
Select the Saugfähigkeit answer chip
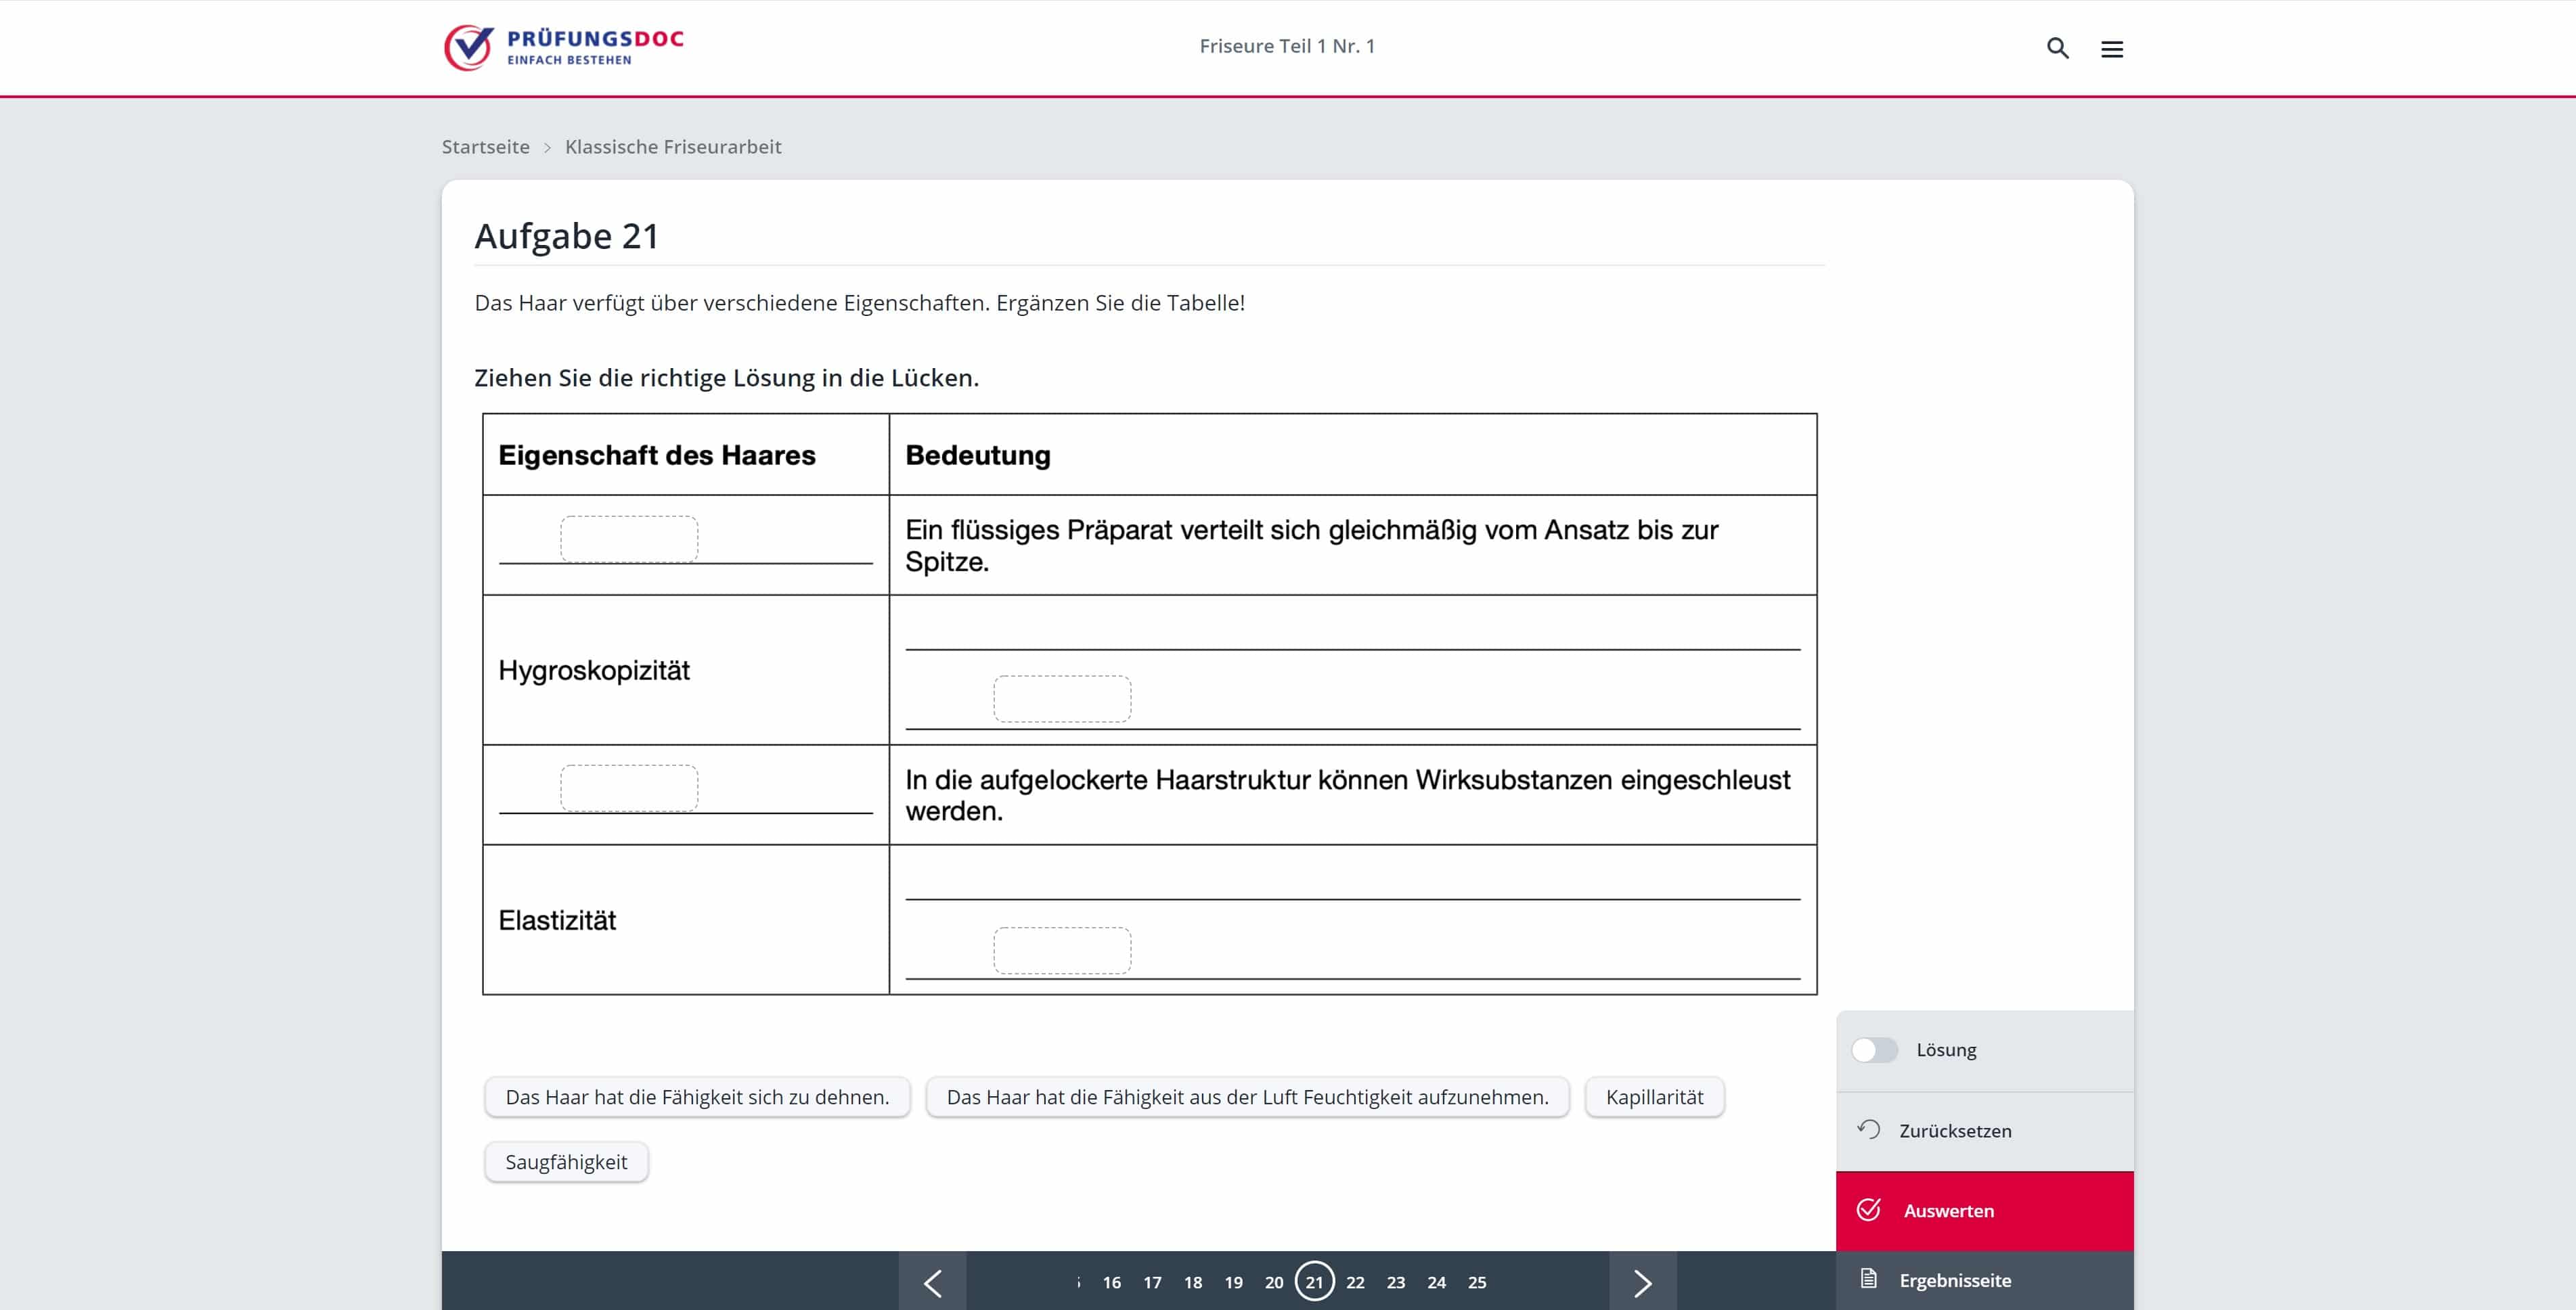(x=566, y=1162)
